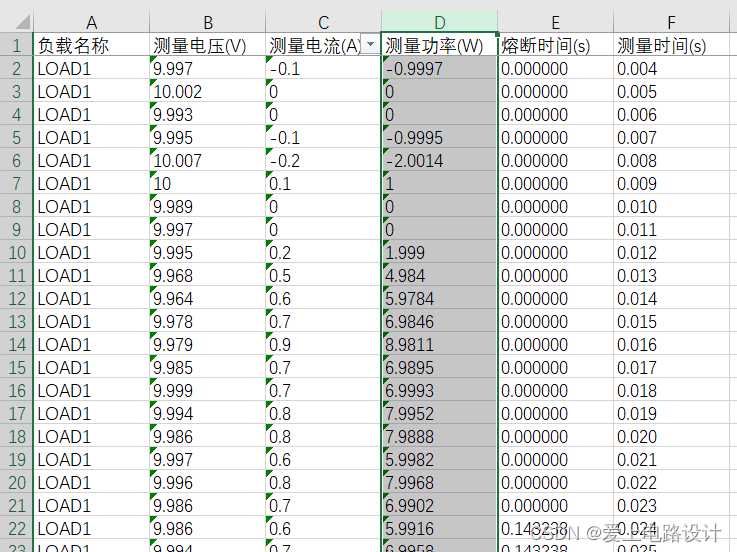This screenshot has height=552, width=737.
Task: Select power cell 5.9982
Action: 439,459
